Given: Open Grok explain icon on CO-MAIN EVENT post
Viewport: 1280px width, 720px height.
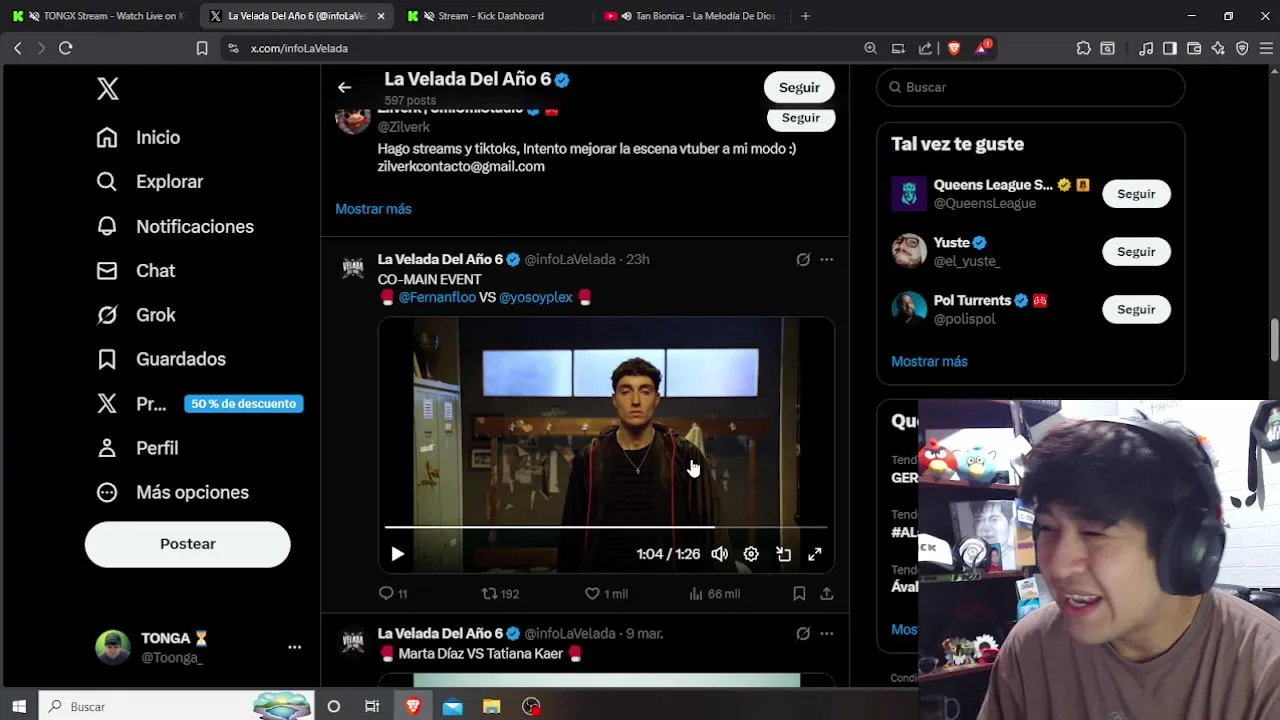Looking at the screenshot, I should 803,260.
